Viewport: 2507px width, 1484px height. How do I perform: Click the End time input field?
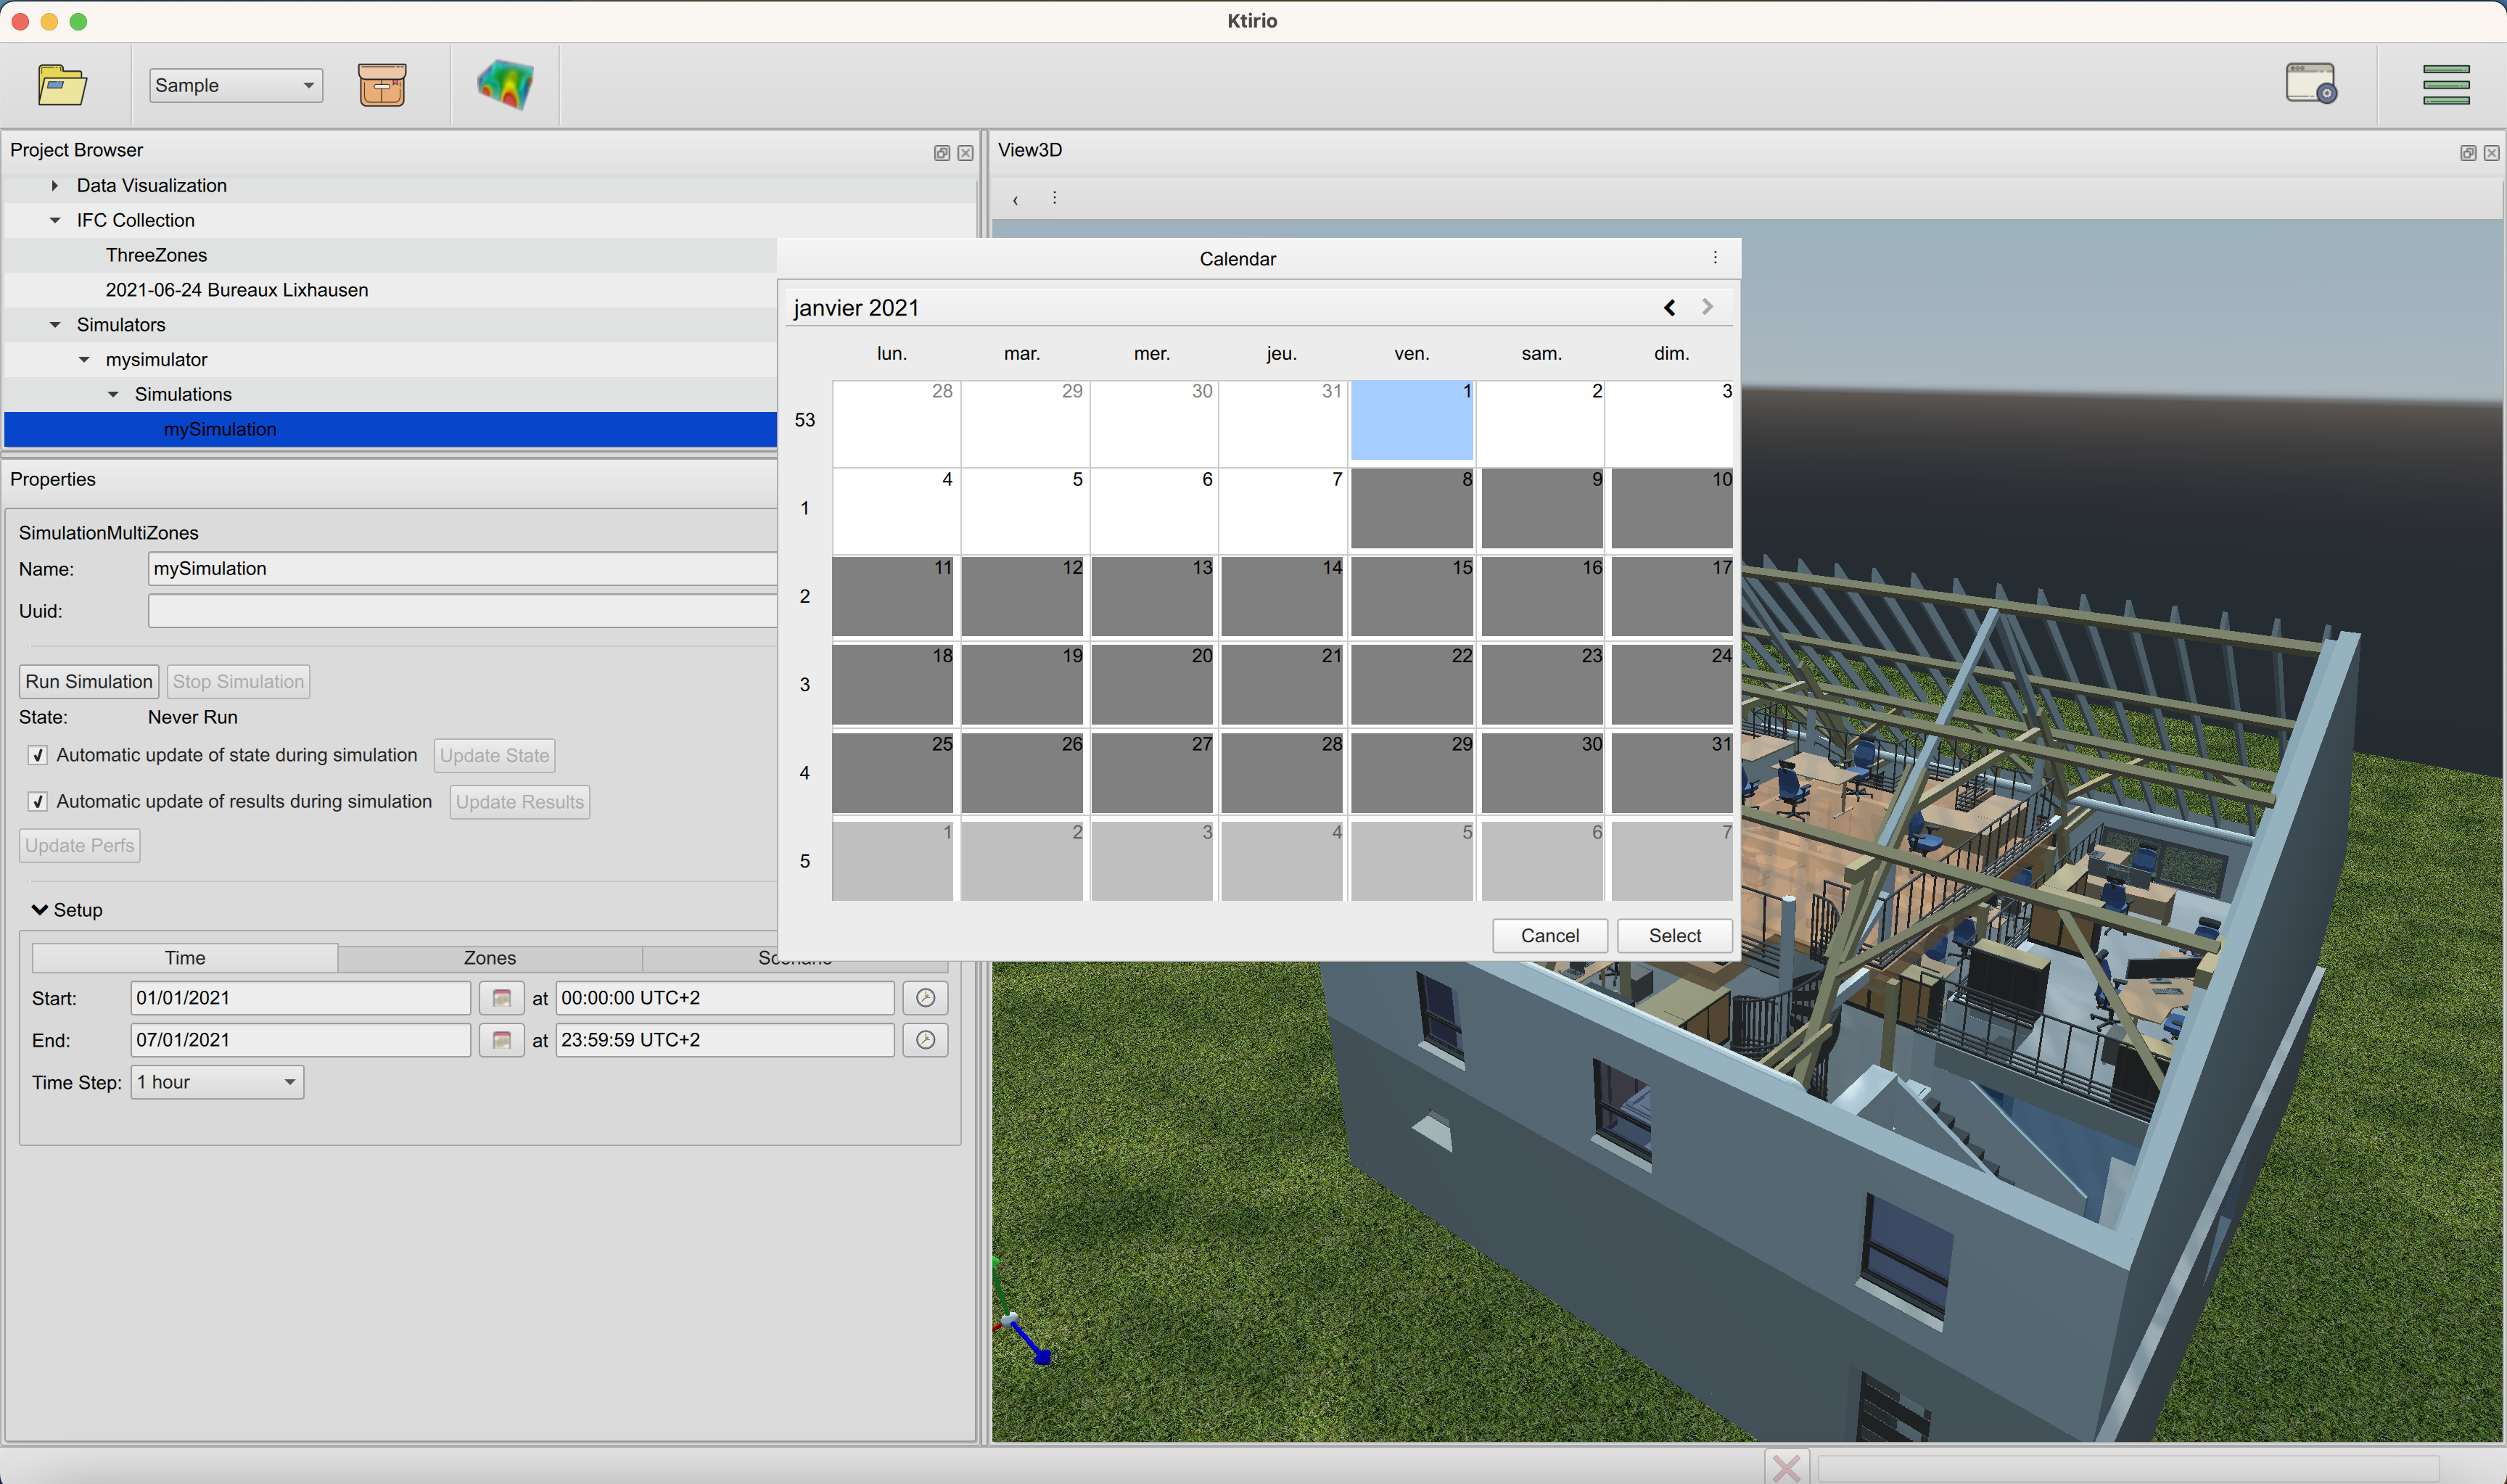click(x=725, y=1040)
